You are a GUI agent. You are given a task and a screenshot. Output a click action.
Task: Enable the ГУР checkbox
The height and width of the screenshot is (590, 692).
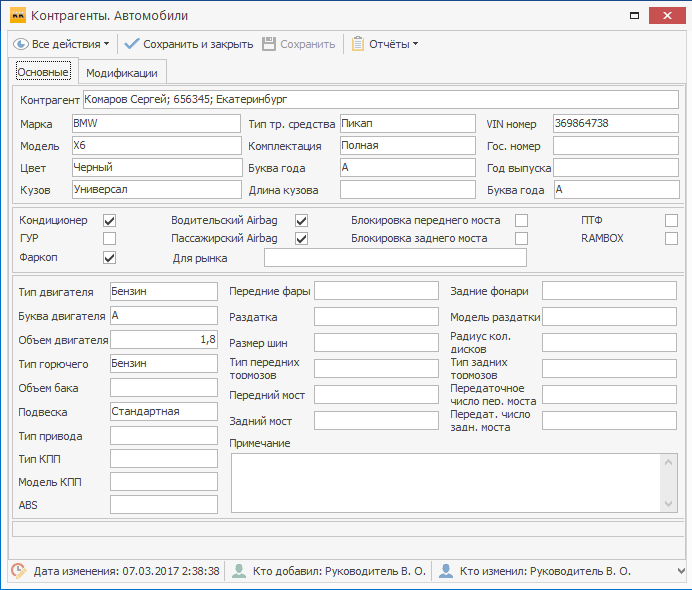109,239
